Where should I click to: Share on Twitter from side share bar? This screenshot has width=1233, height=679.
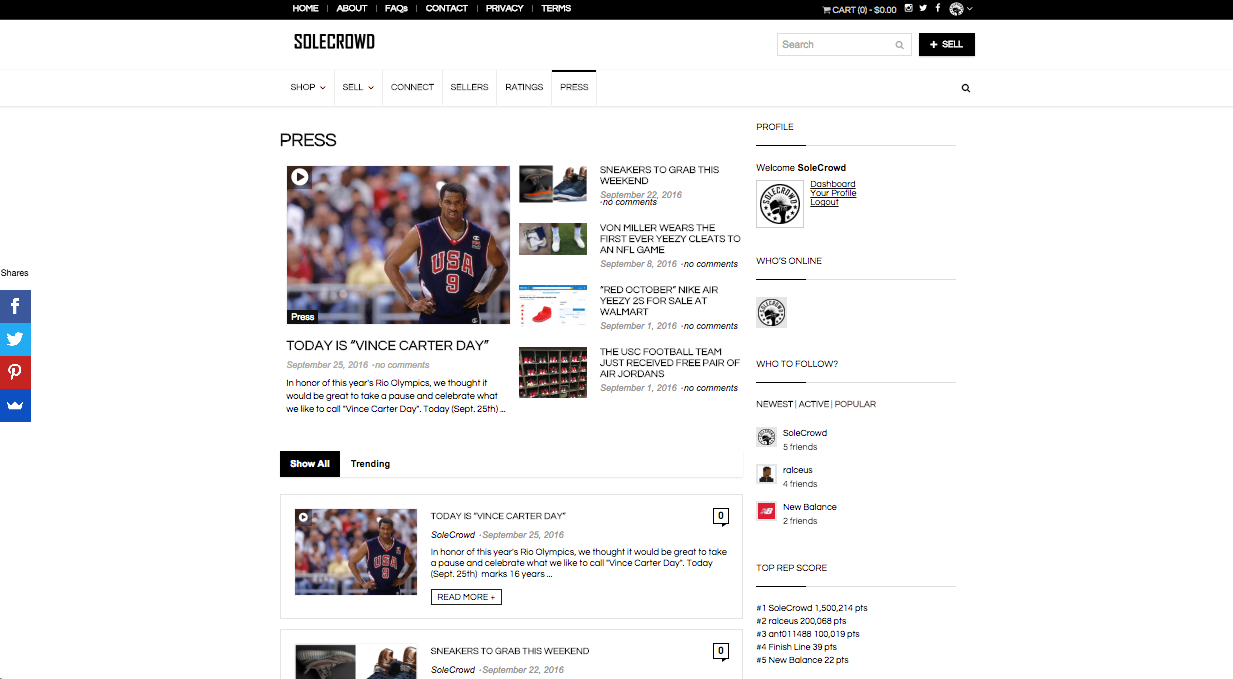point(15,339)
